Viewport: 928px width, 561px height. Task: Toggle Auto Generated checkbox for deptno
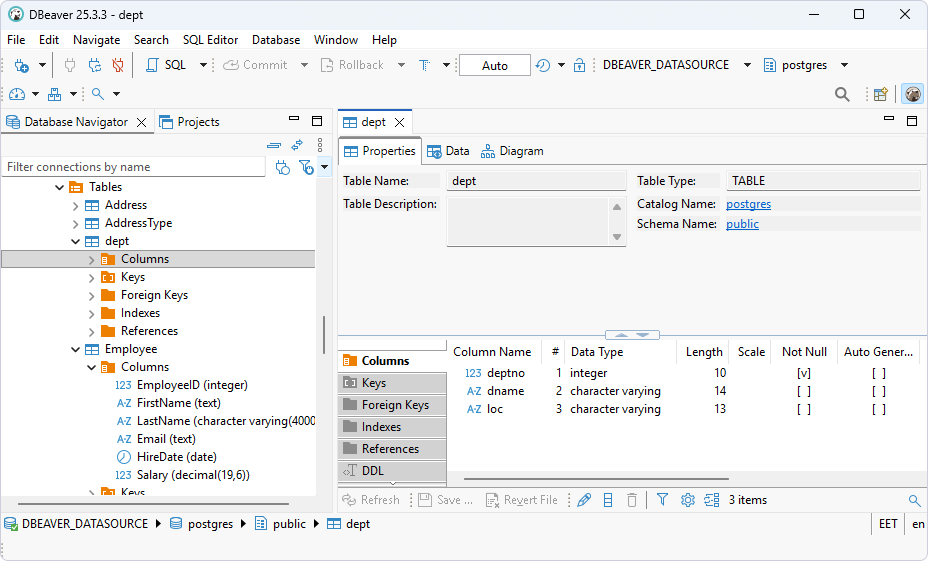coord(879,373)
